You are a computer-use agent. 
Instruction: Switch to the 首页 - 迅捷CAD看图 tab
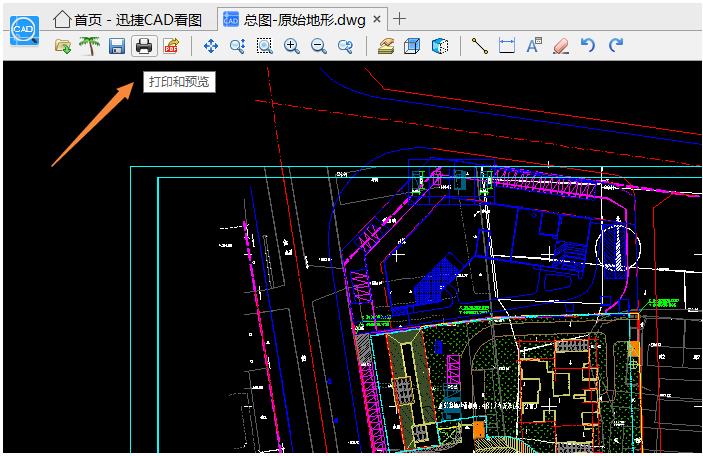coord(127,20)
